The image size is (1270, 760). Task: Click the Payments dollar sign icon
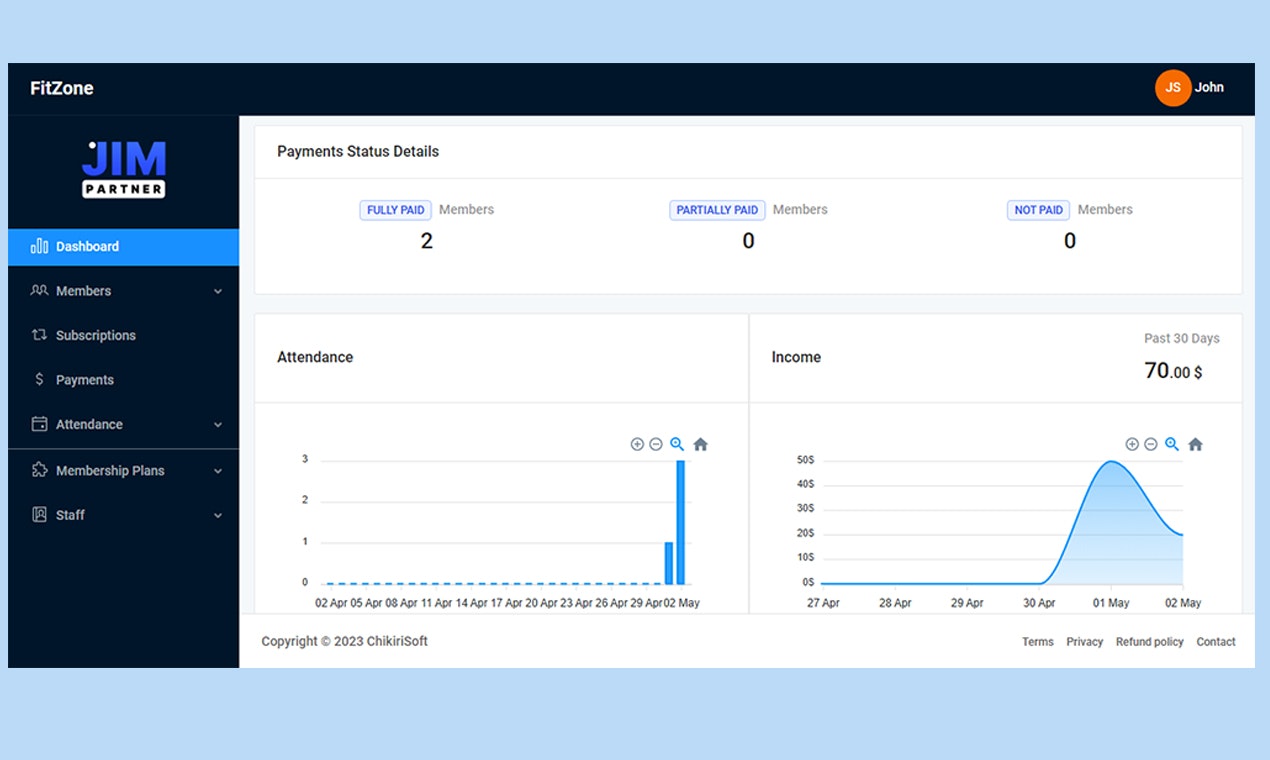click(39, 380)
